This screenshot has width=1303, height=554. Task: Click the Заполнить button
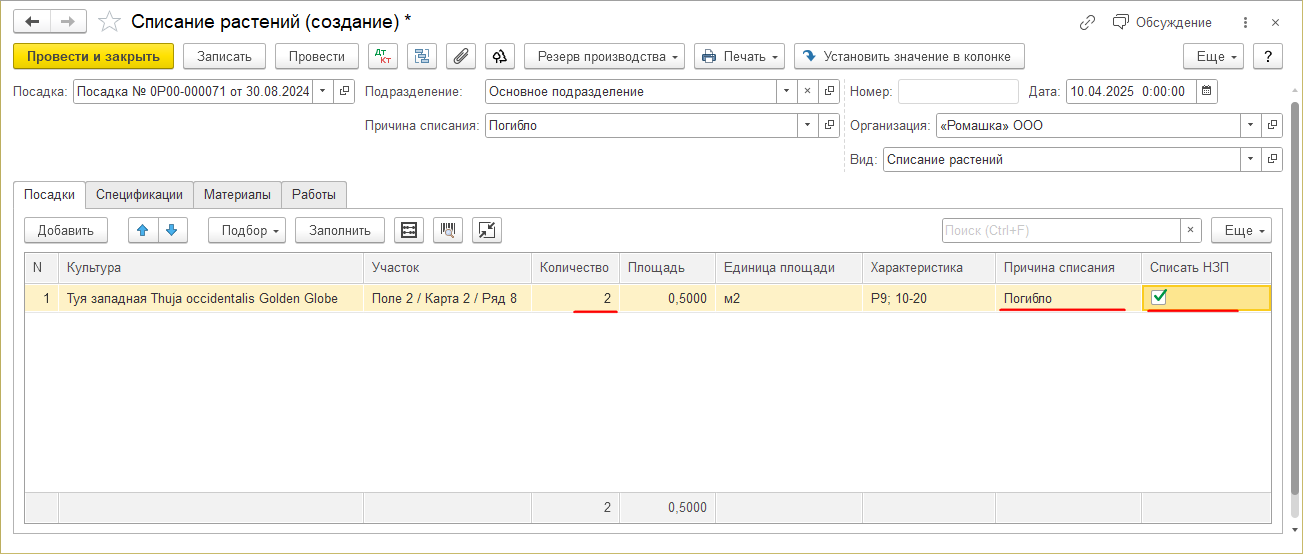pyautogui.click(x=339, y=230)
